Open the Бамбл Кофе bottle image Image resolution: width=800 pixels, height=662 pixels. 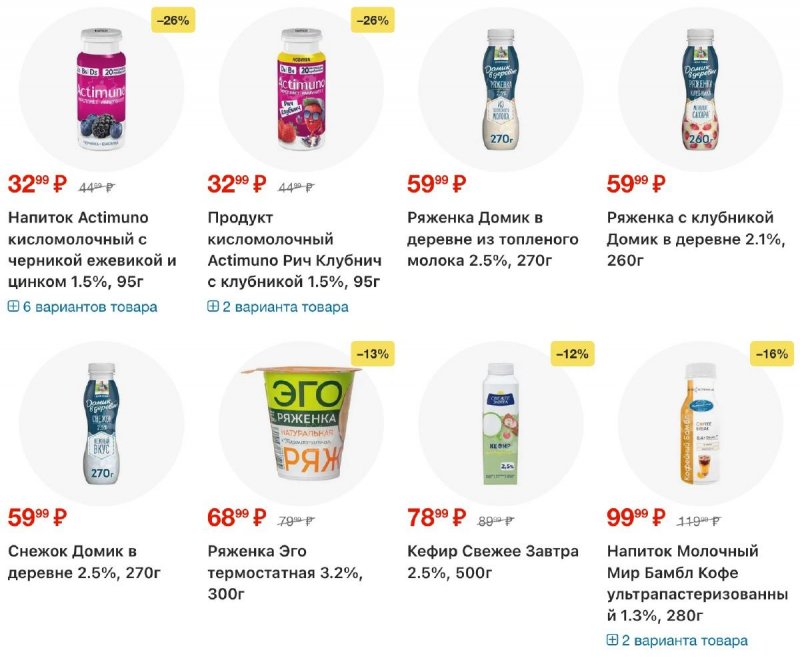tap(700, 420)
